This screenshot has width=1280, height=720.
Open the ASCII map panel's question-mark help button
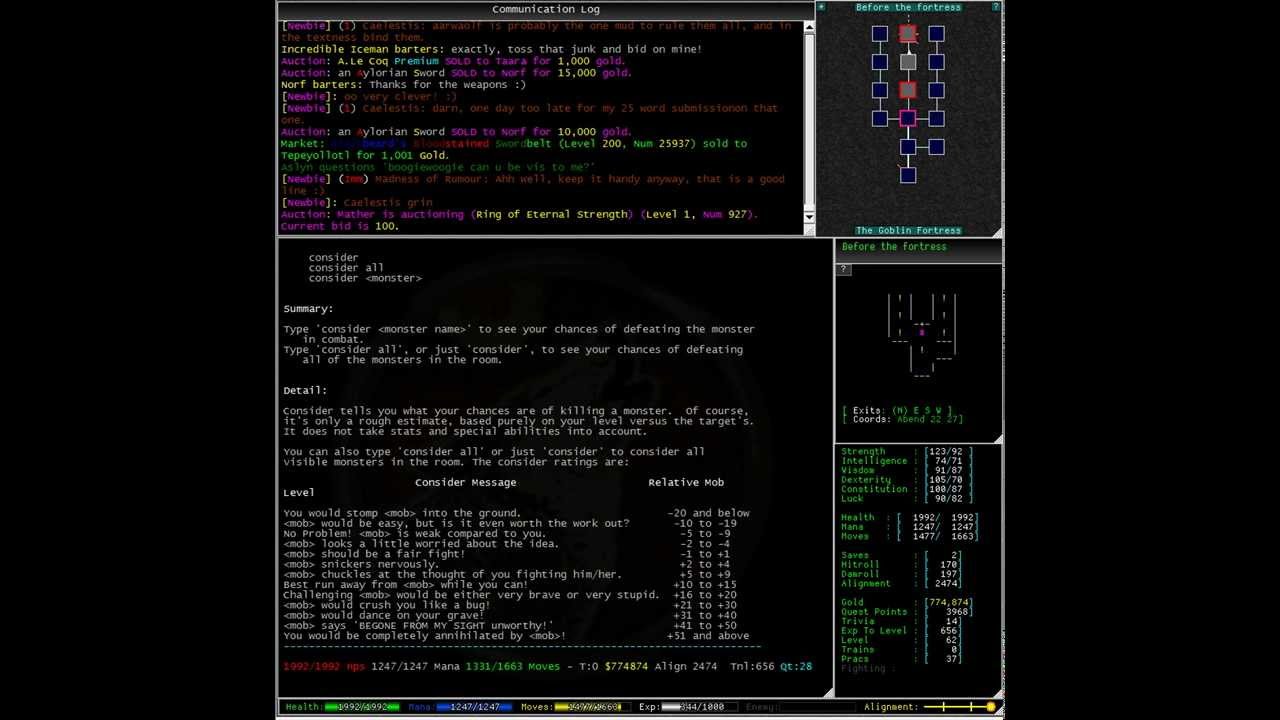(844, 269)
